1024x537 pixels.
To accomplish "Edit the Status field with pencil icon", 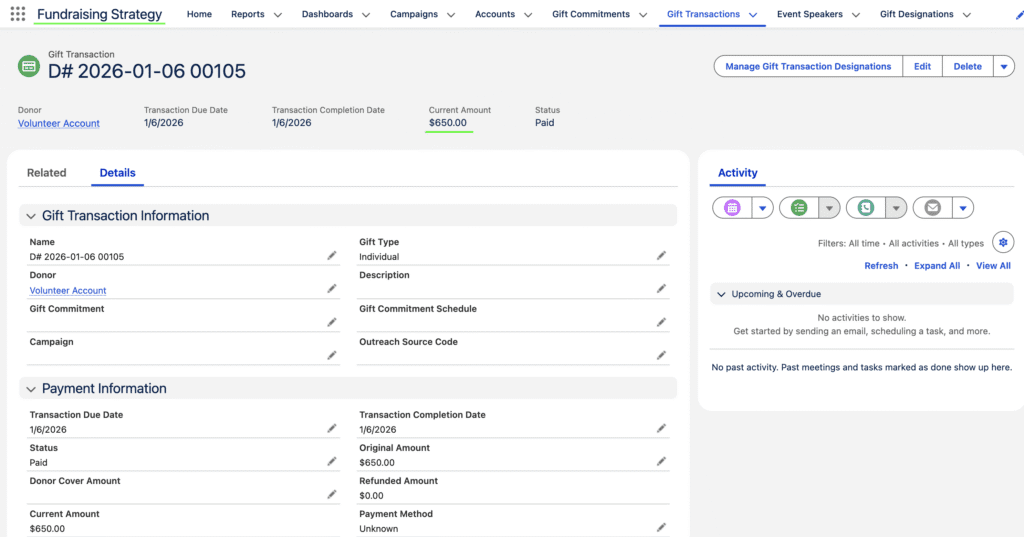I will pyautogui.click(x=332, y=462).
